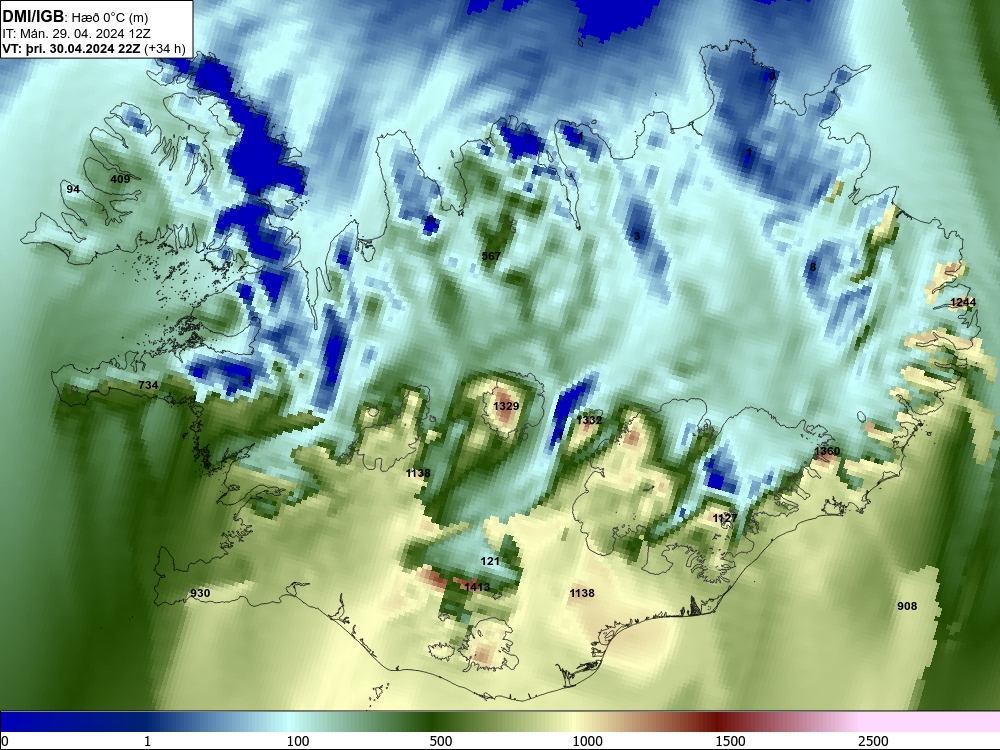Click the colour scale tick label "2500"

point(873,741)
